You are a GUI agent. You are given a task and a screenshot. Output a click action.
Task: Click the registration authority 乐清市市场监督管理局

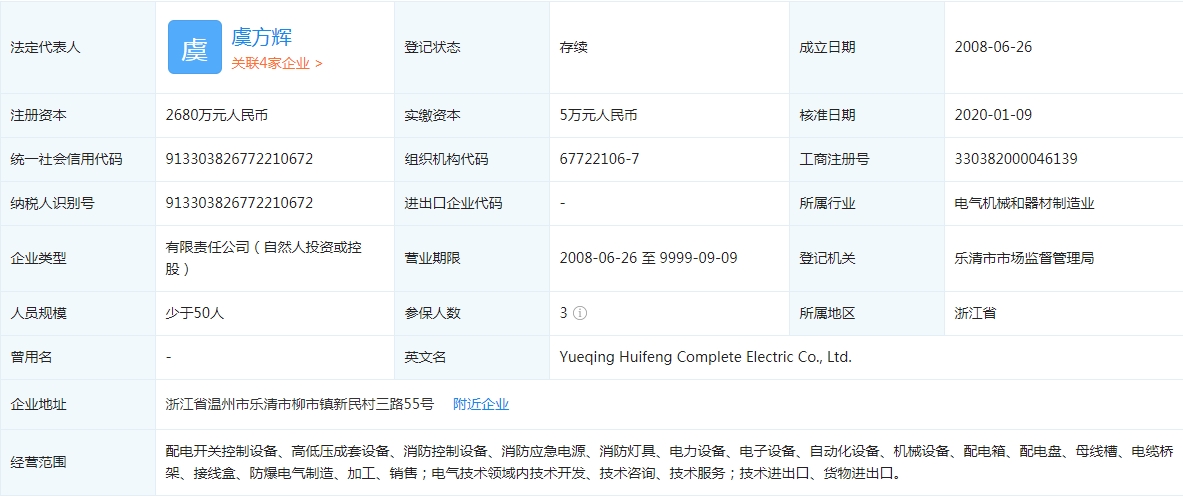(x=1024, y=258)
